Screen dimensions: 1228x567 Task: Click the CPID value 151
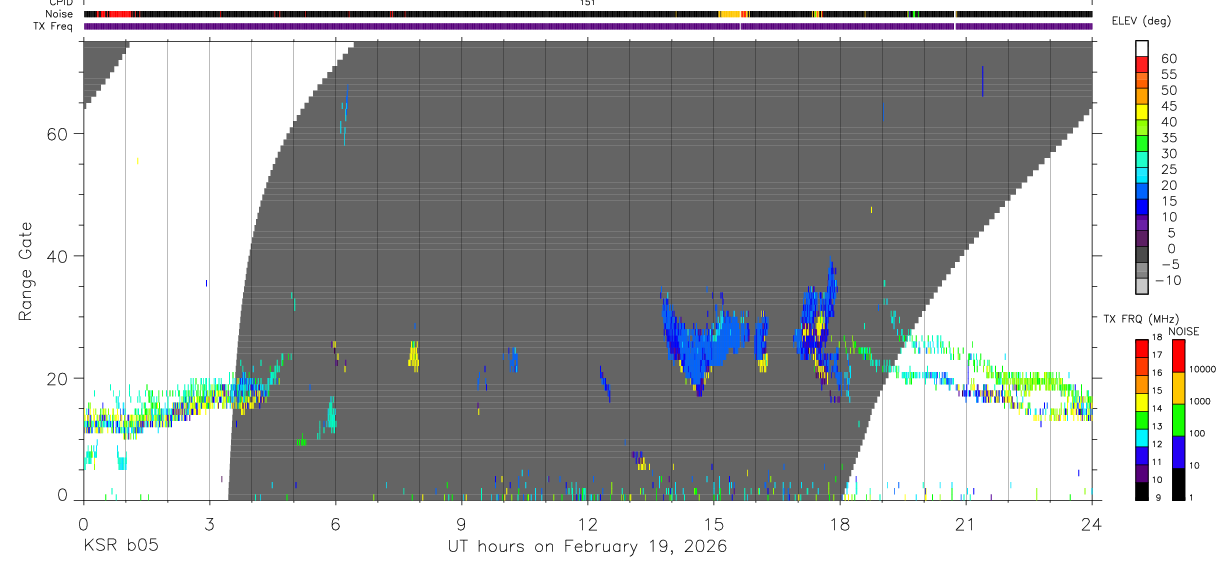point(587,3)
